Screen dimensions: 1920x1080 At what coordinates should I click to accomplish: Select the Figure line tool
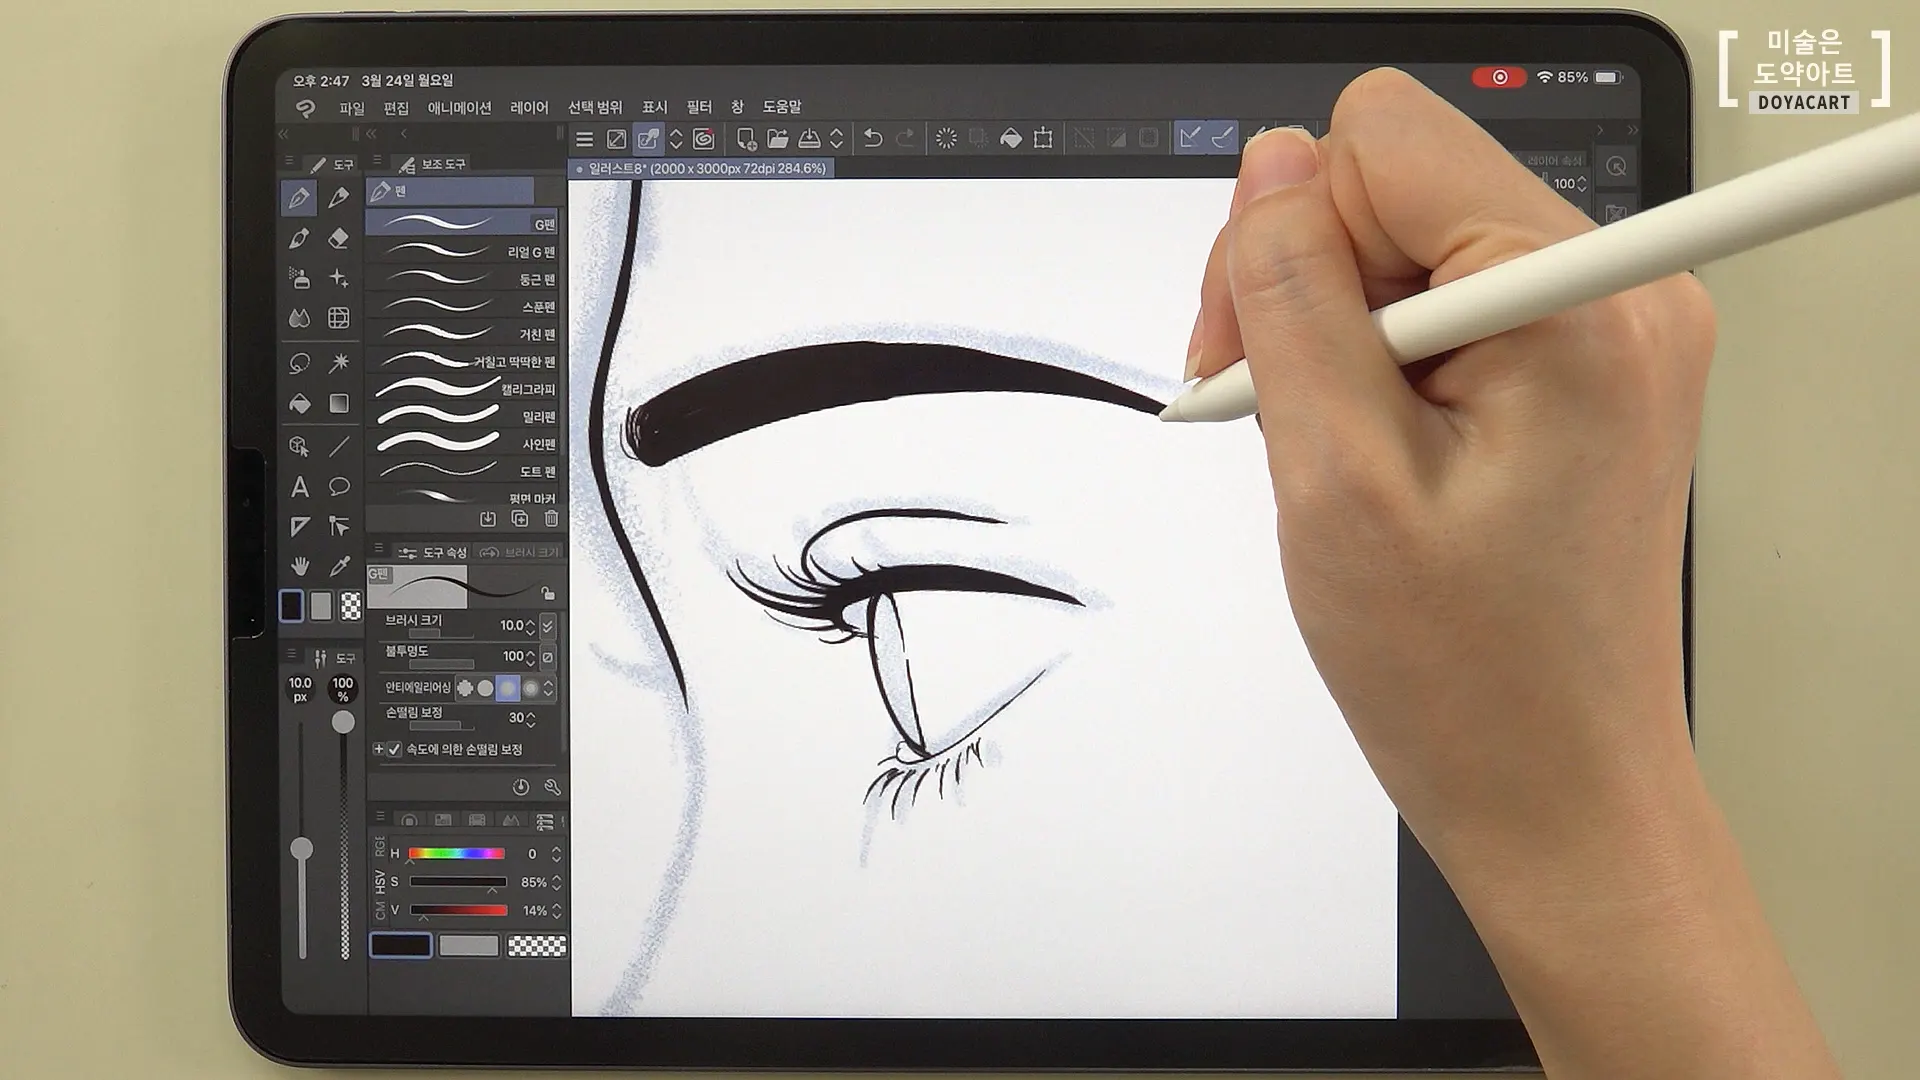(339, 446)
